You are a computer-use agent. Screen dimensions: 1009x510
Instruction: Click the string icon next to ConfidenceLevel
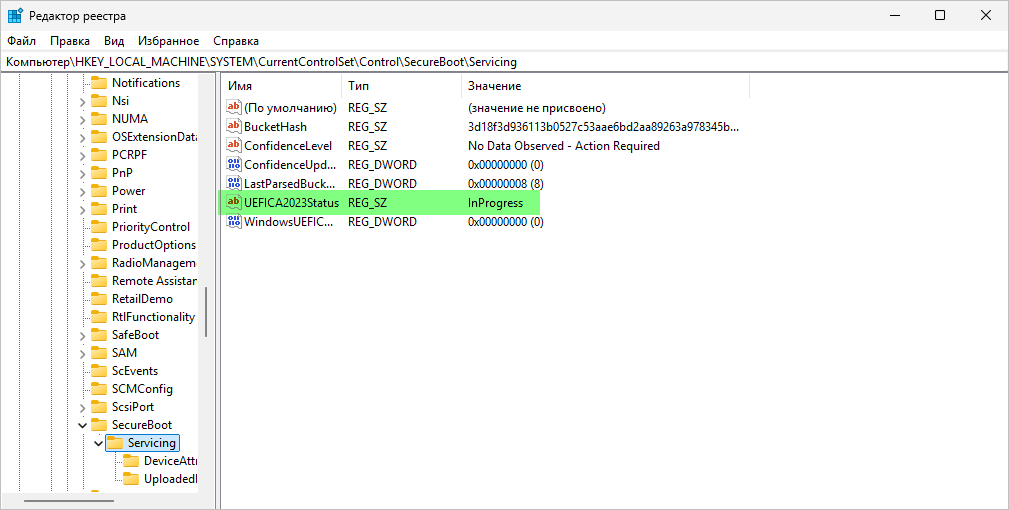[234, 145]
